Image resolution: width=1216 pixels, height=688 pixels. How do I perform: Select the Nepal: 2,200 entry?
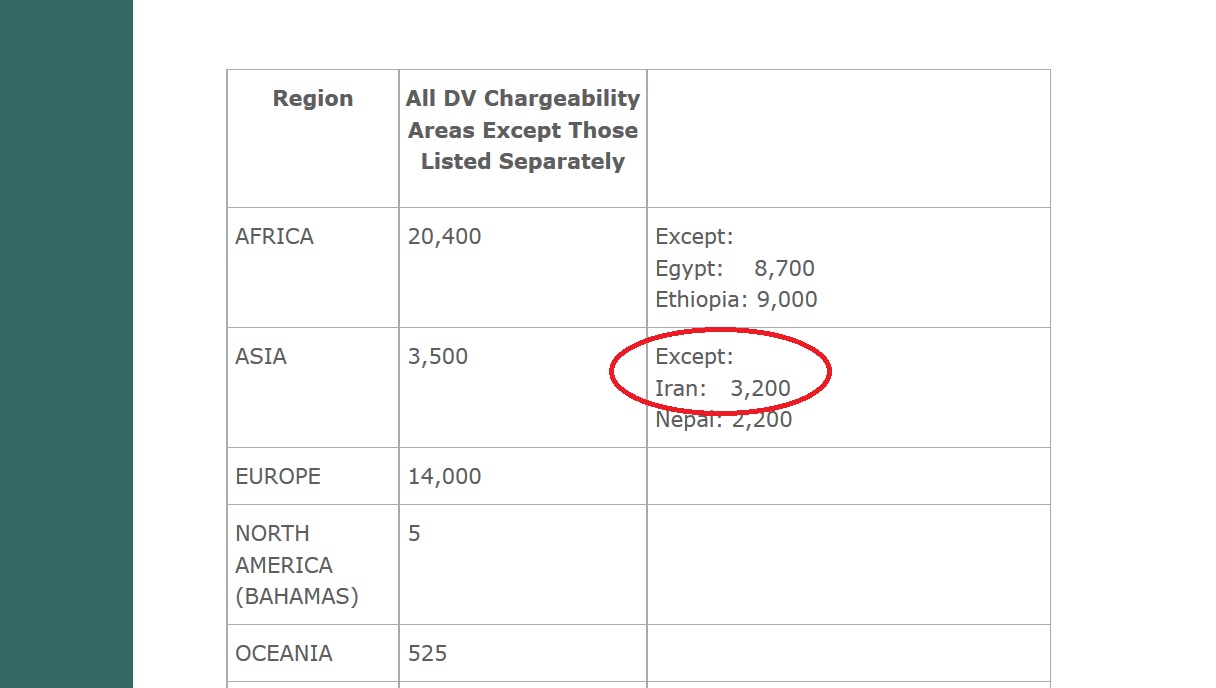(x=724, y=420)
